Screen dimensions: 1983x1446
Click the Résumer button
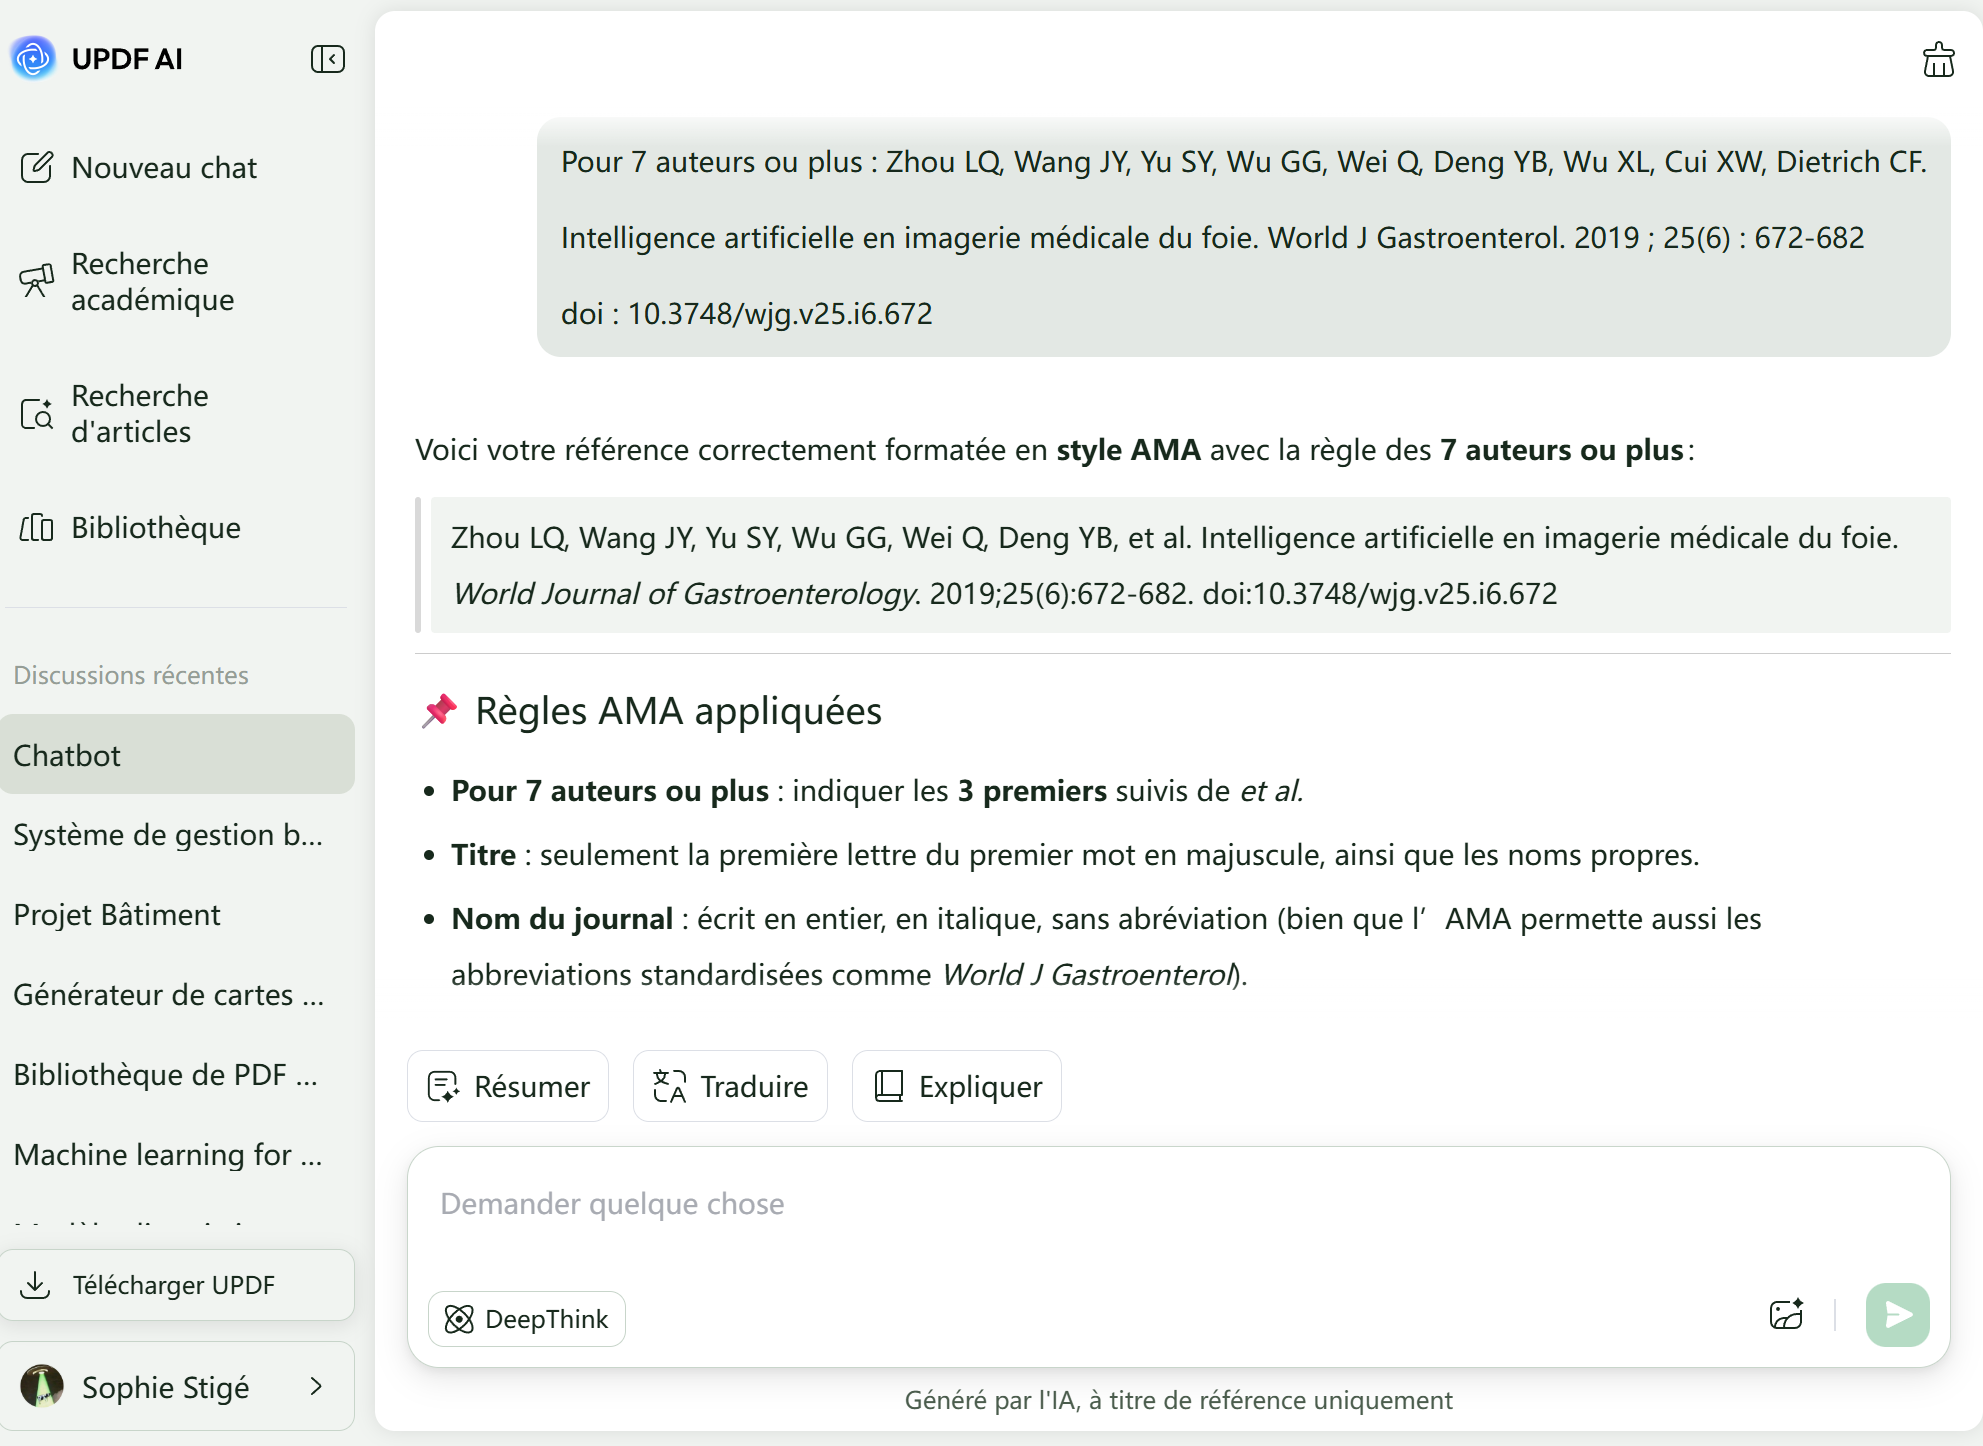click(x=508, y=1086)
